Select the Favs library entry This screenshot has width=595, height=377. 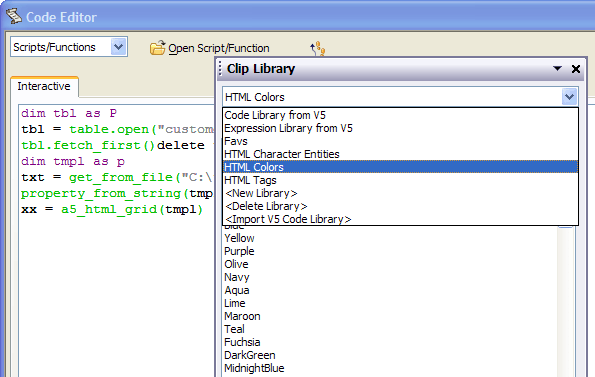coord(400,141)
